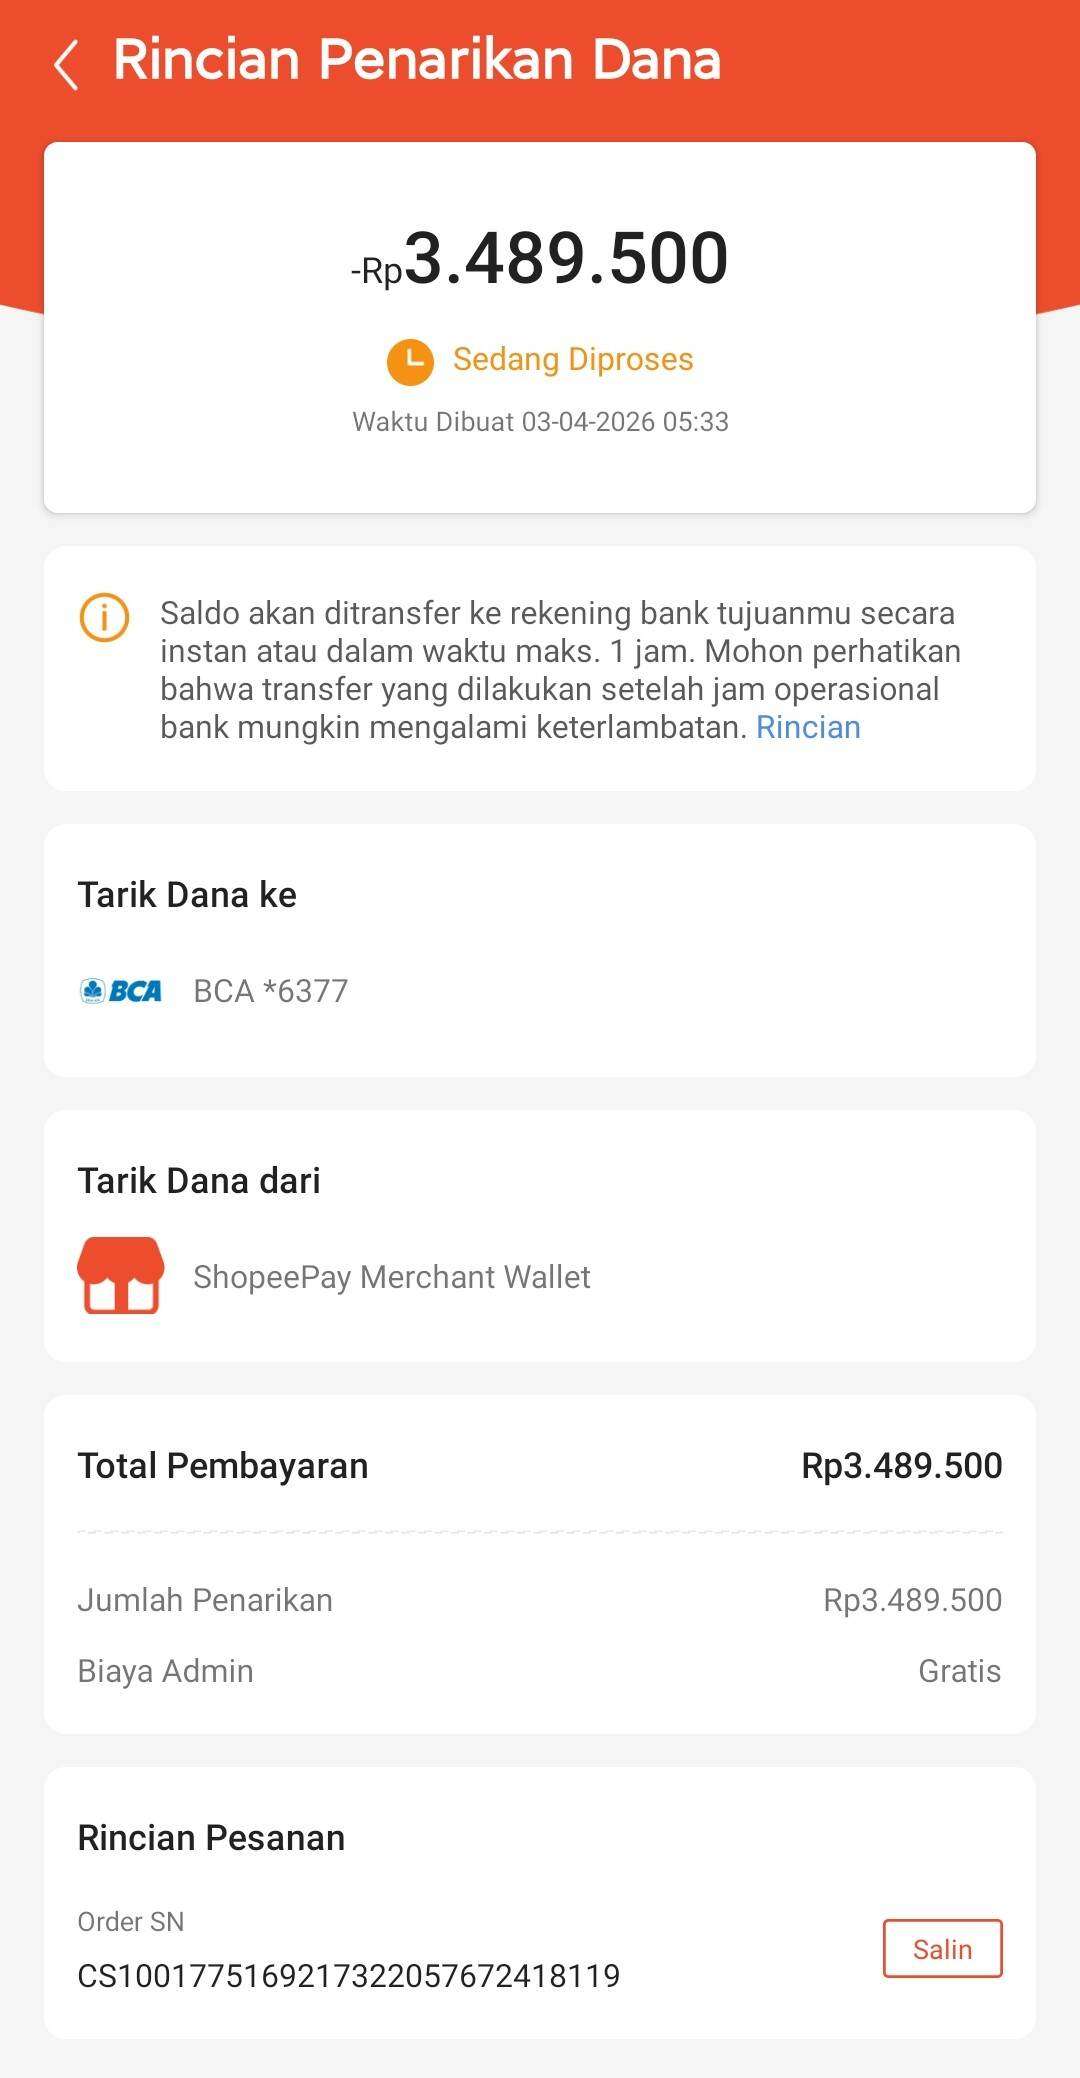Tap the Rincian Penarikan Dana title
The image size is (1080, 2078).
(417, 60)
